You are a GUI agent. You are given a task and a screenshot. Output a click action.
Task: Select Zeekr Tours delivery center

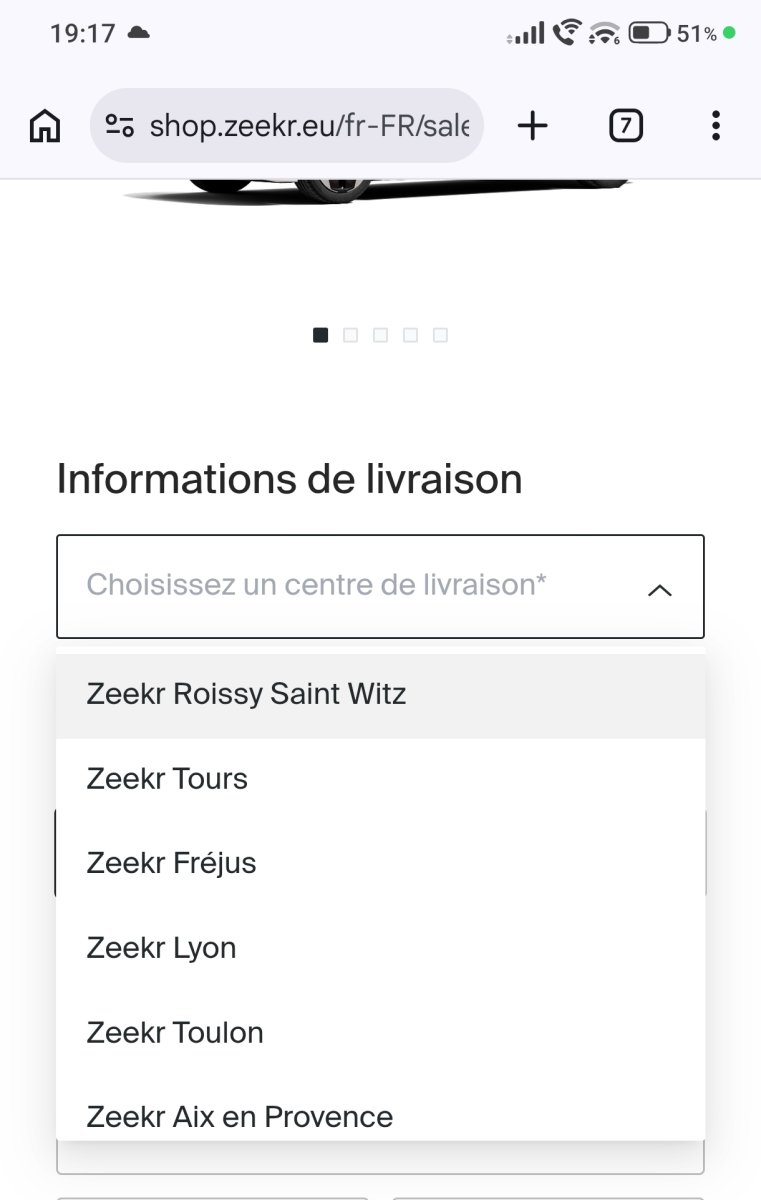coord(380,779)
